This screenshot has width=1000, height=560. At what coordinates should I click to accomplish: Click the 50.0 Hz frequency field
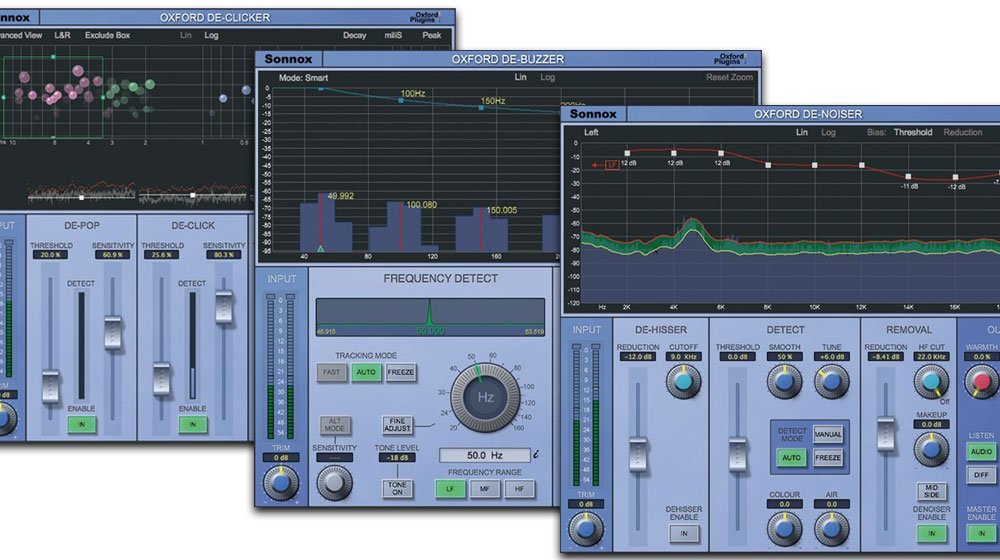[485, 455]
